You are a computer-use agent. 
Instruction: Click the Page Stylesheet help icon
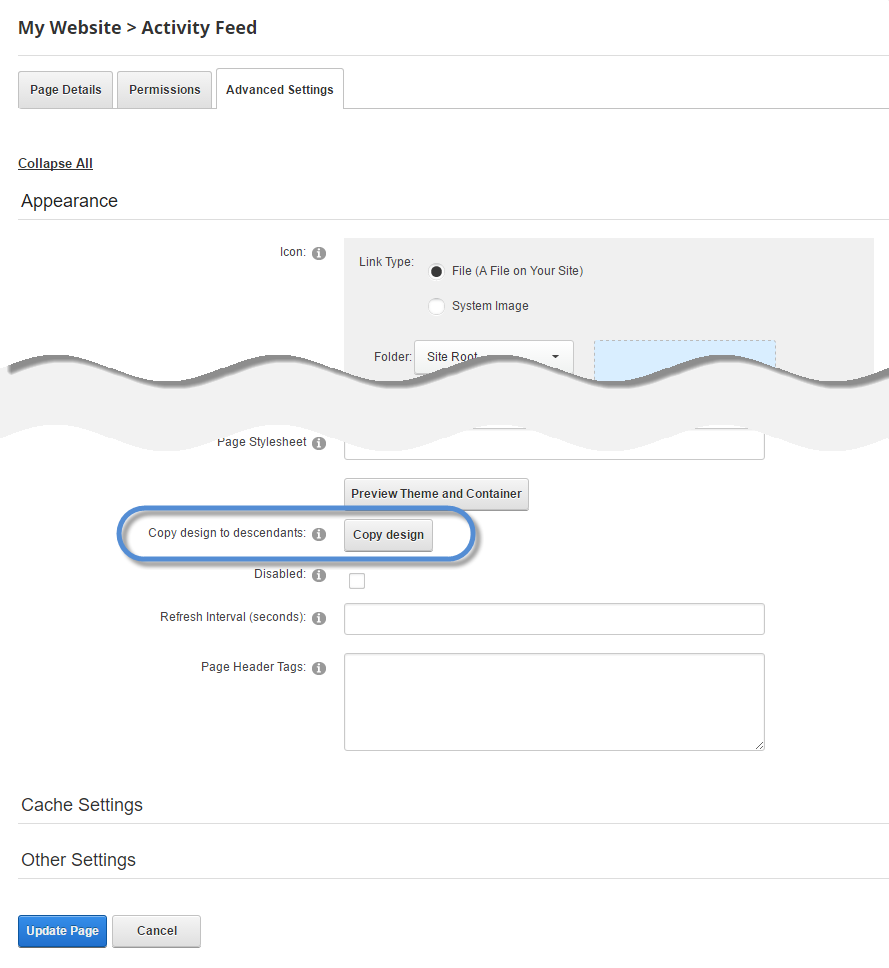click(319, 443)
